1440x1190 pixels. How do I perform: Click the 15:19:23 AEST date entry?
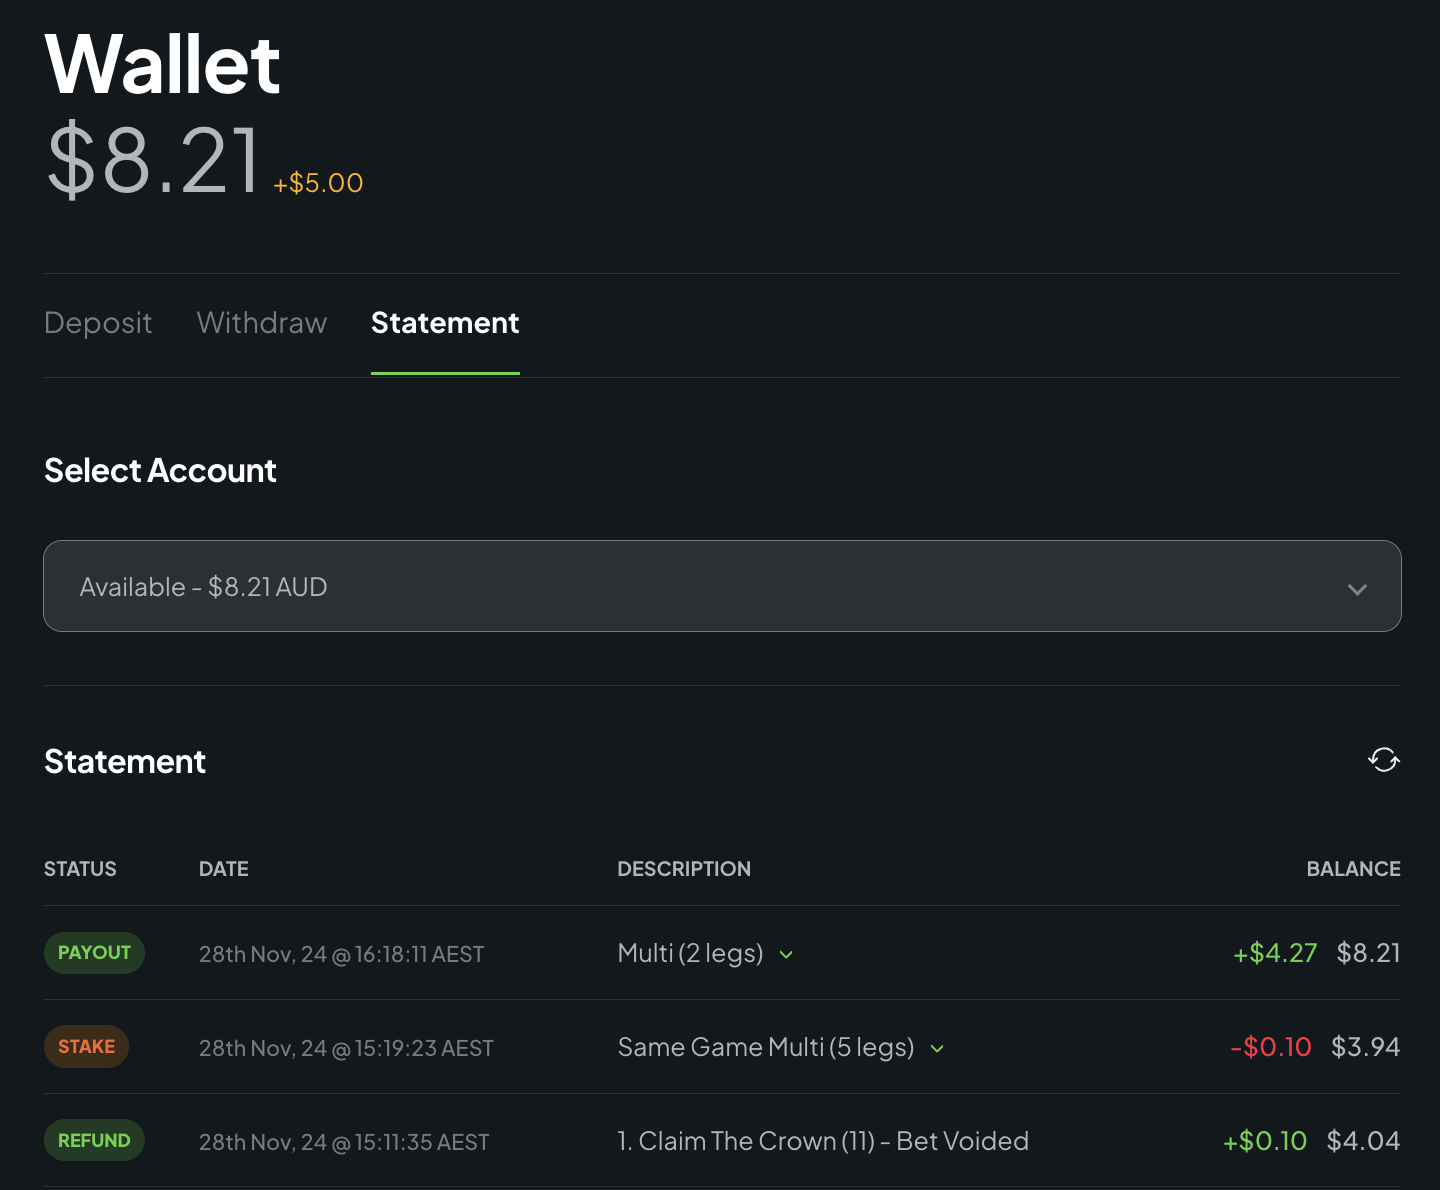click(346, 1048)
